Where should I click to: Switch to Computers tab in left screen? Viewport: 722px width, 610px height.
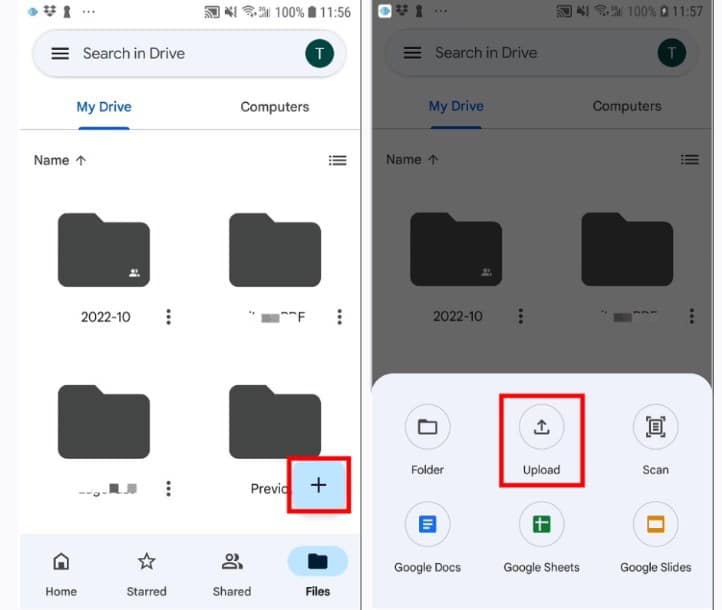coord(275,107)
